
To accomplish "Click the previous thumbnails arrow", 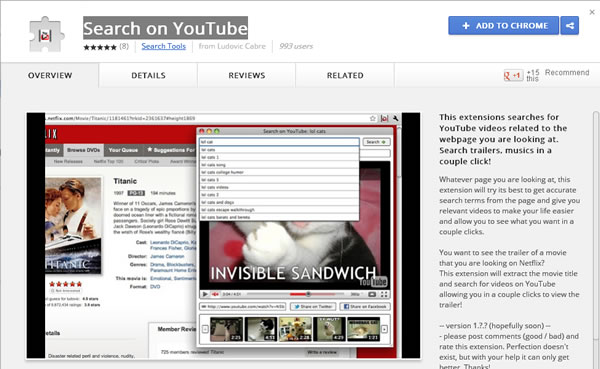I will tap(205, 329).
